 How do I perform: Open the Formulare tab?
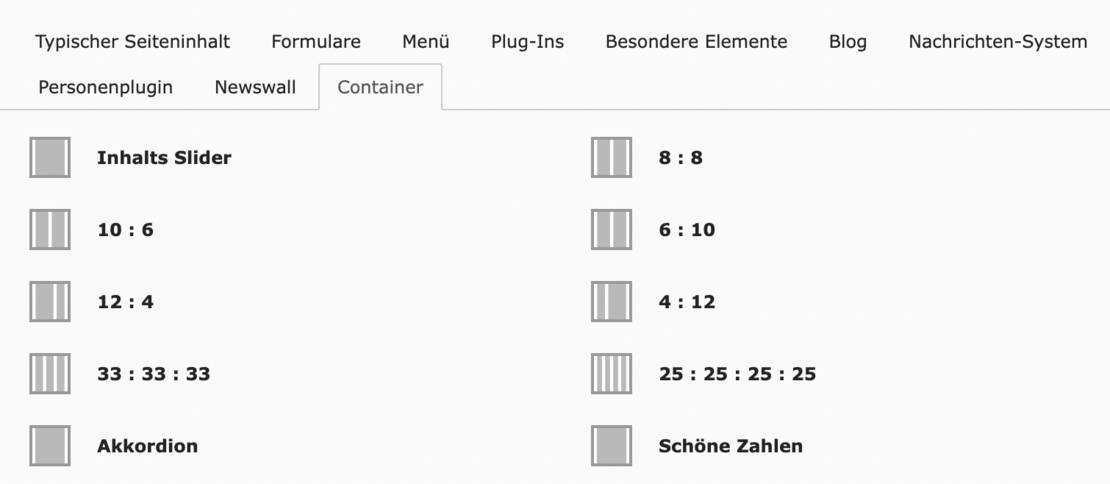point(316,42)
